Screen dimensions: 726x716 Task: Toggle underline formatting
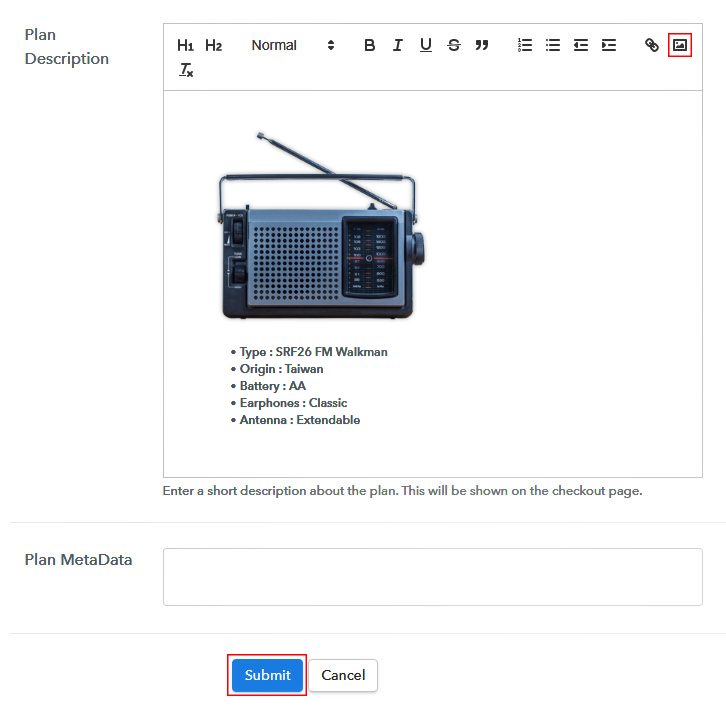click(426, 45)
